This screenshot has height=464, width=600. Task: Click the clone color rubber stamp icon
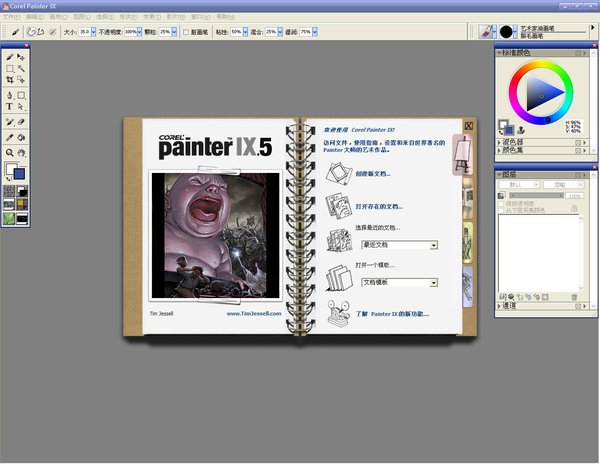pyautogui.click(x=520, y=130)
